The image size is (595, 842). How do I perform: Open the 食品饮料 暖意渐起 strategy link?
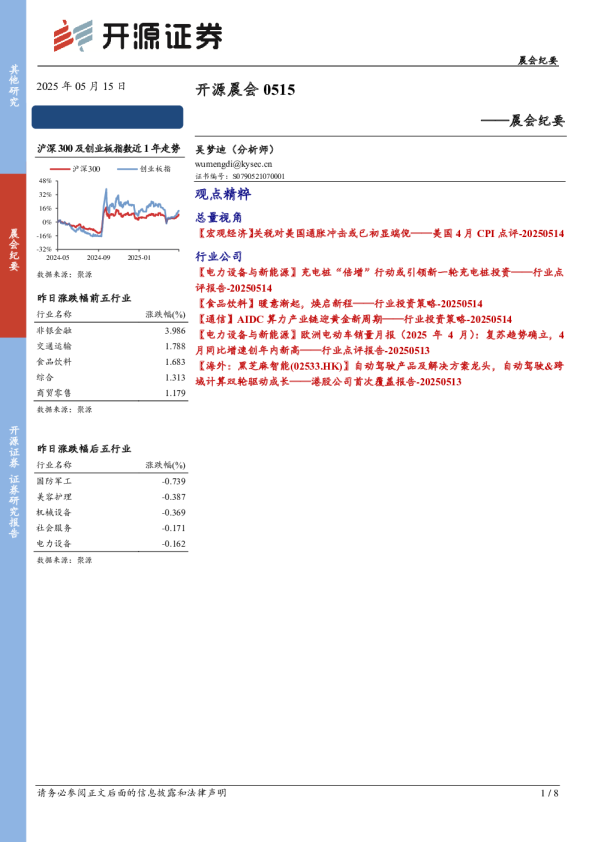pos(339,303)
